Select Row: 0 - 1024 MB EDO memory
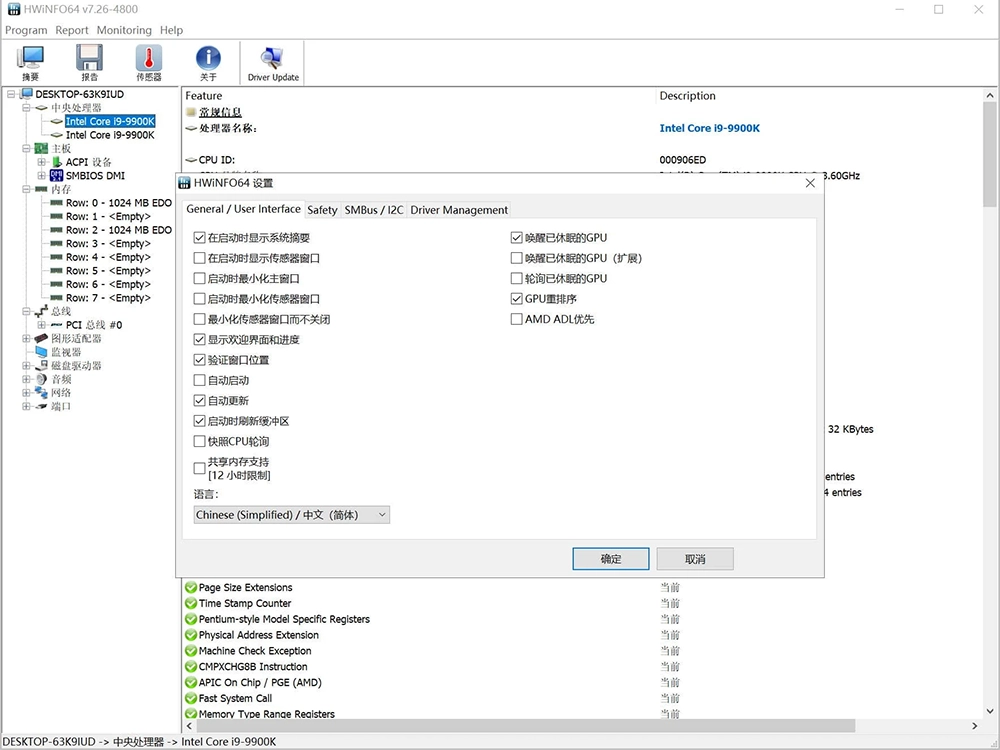The image size is (1000, 750). click(118, 203)
